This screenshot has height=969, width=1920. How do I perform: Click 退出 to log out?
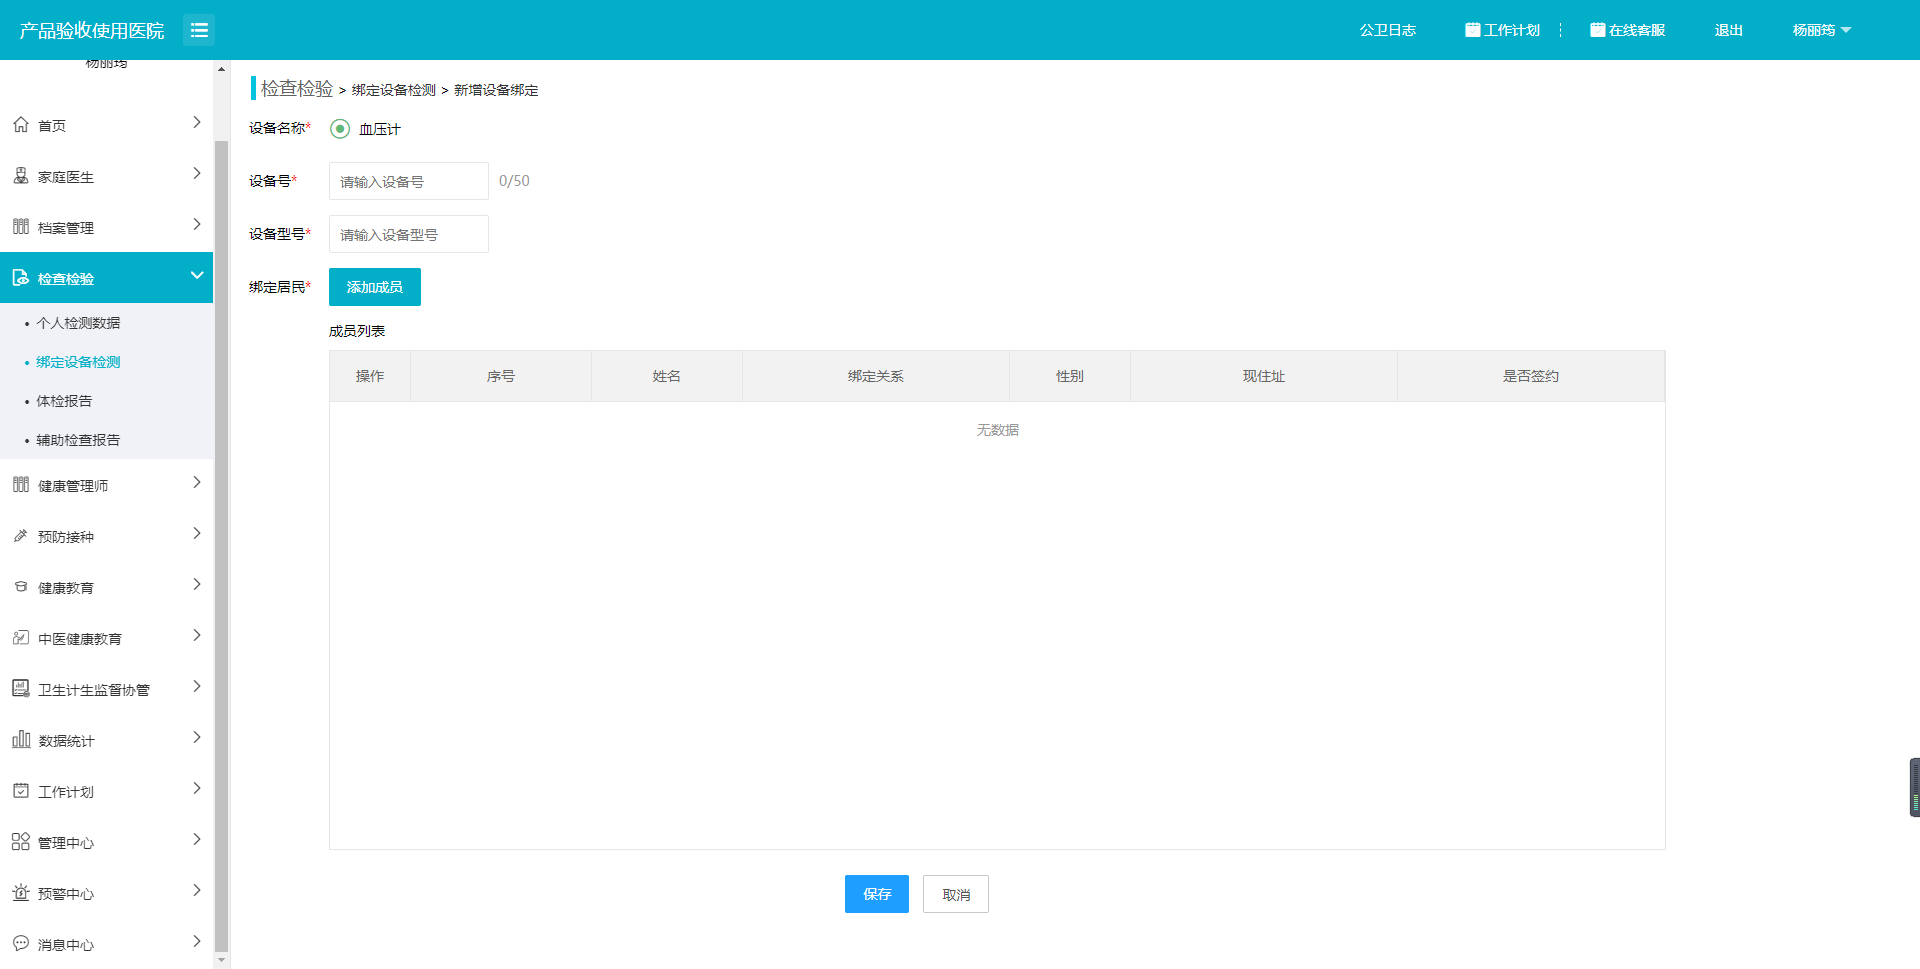point(1728,30)
